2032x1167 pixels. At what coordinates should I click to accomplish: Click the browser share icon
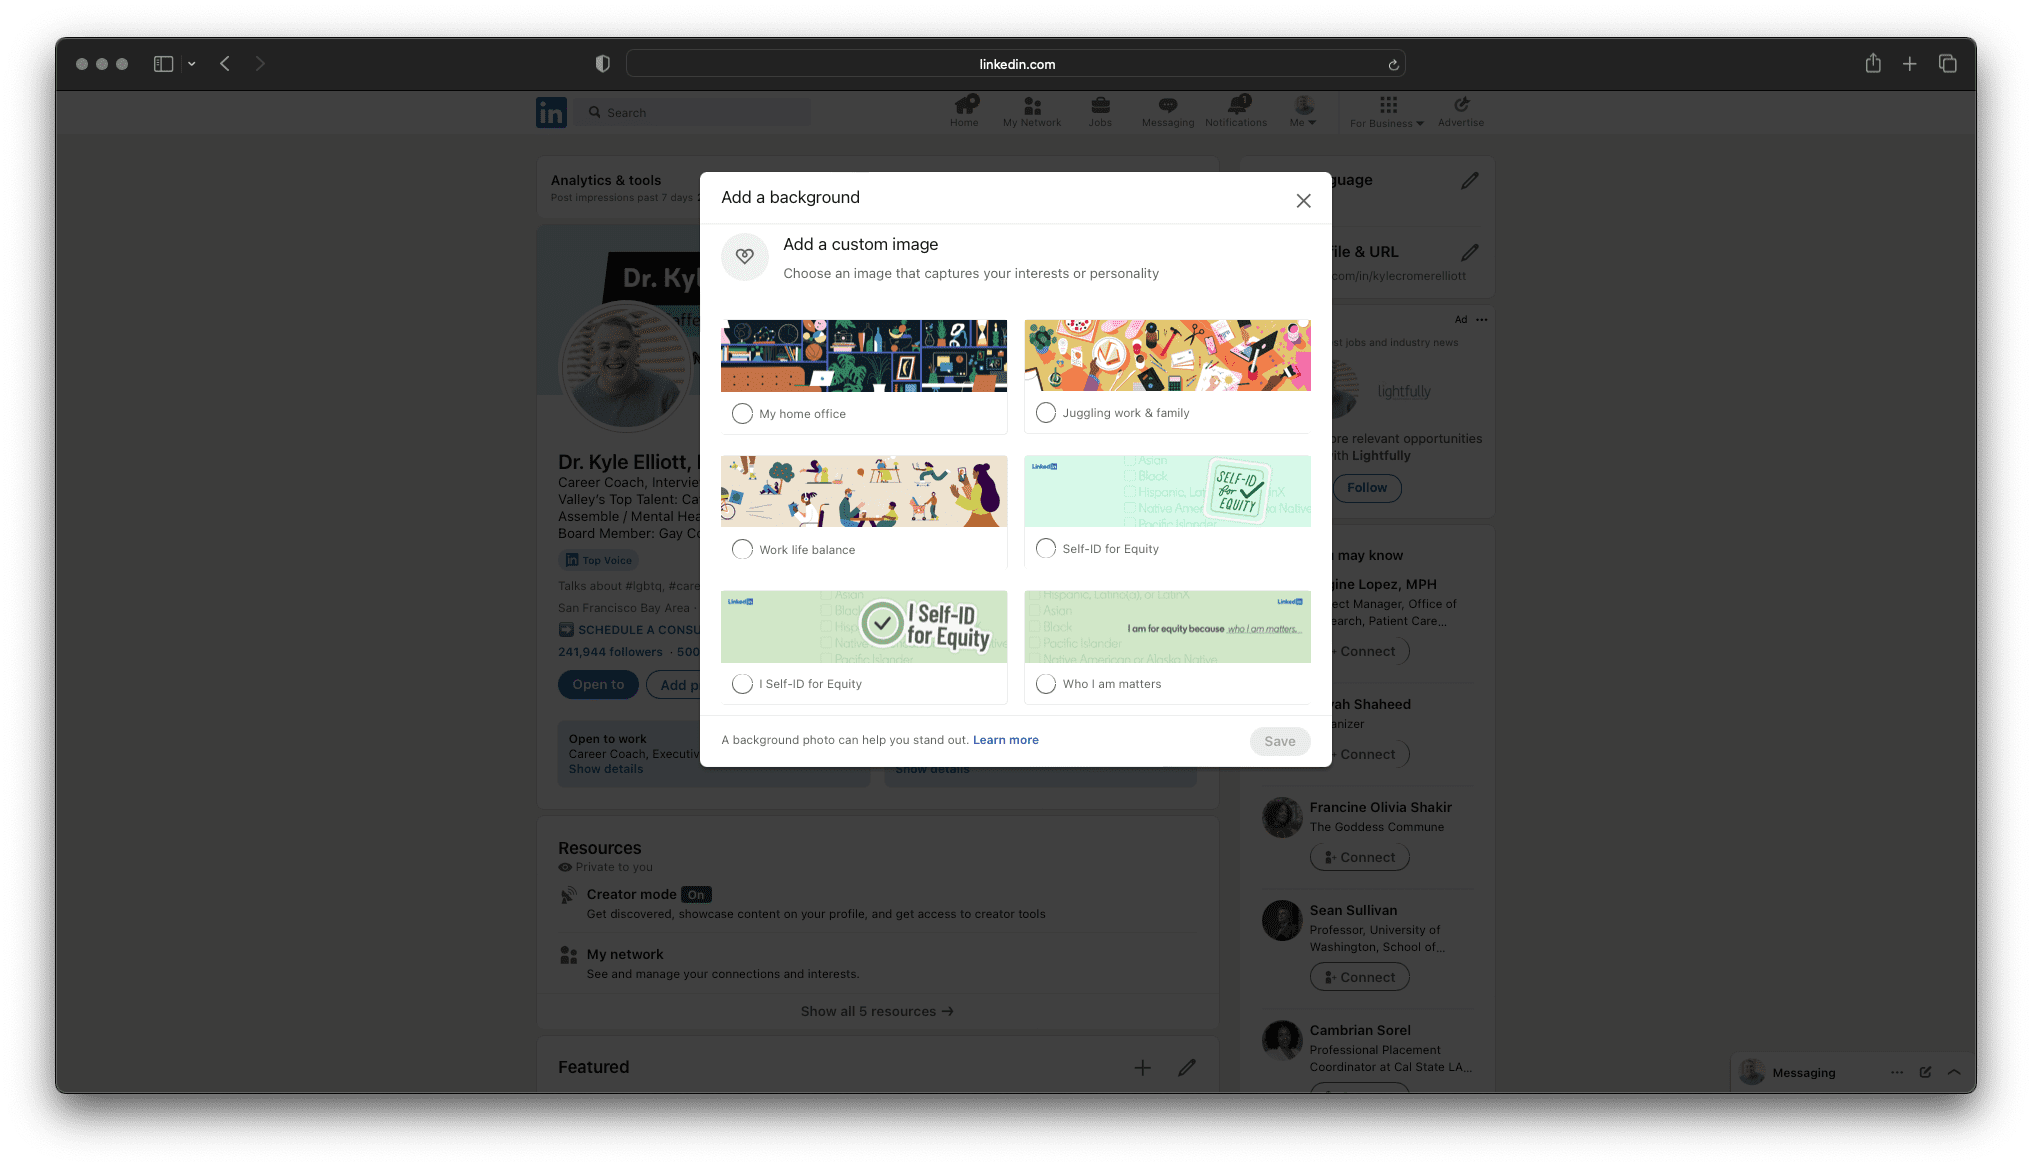click(x=1872, y=63)
